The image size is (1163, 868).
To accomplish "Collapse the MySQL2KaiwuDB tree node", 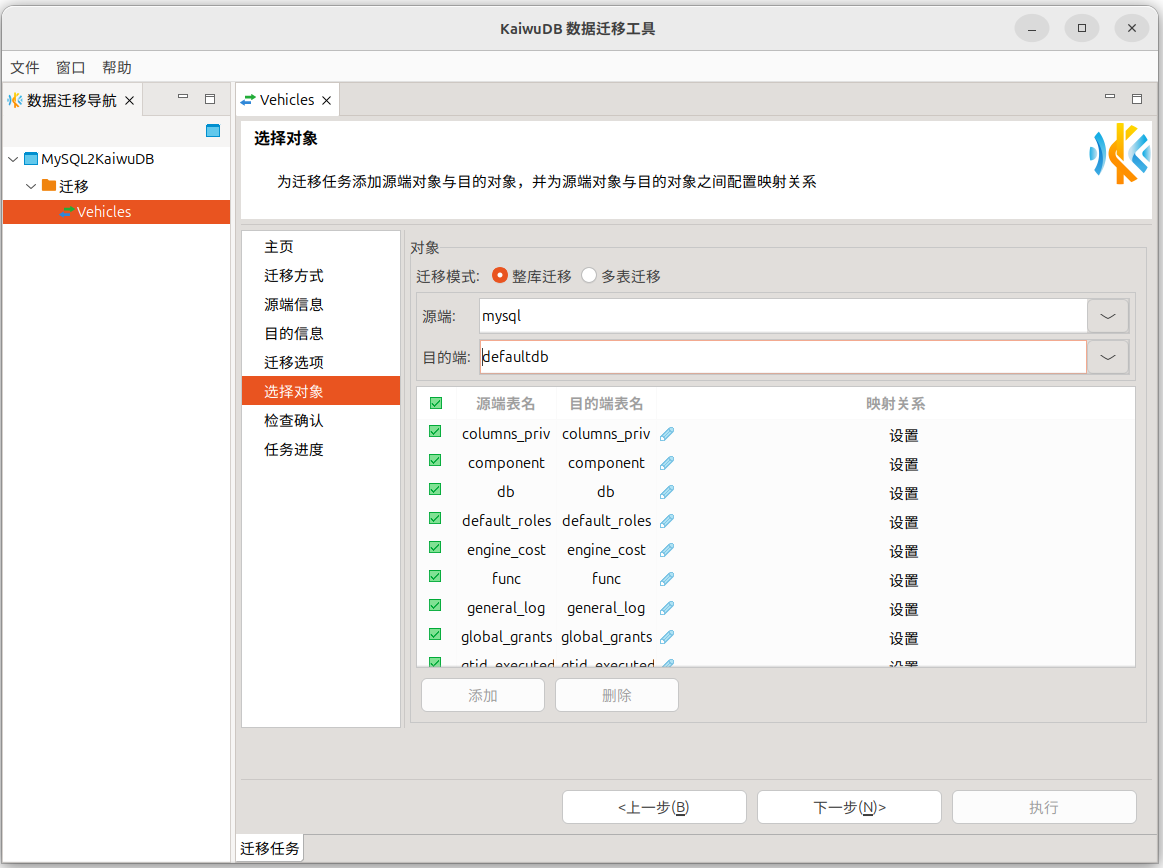I will tap(12, 159).
